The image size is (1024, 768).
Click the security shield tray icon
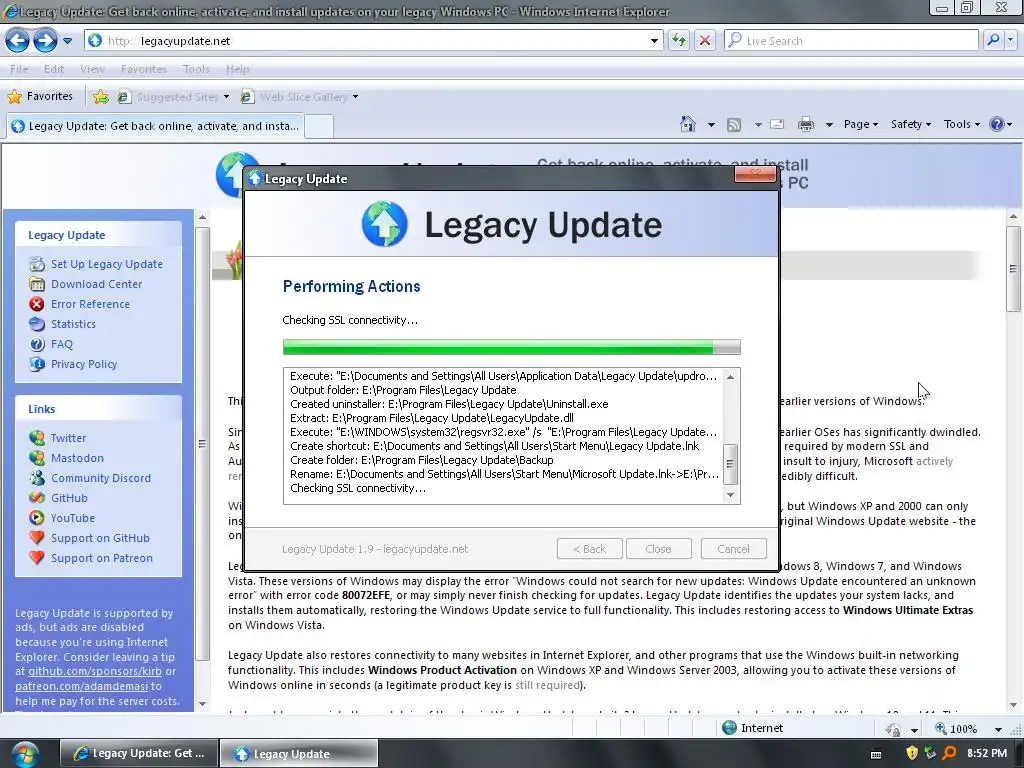click(912, 754)
